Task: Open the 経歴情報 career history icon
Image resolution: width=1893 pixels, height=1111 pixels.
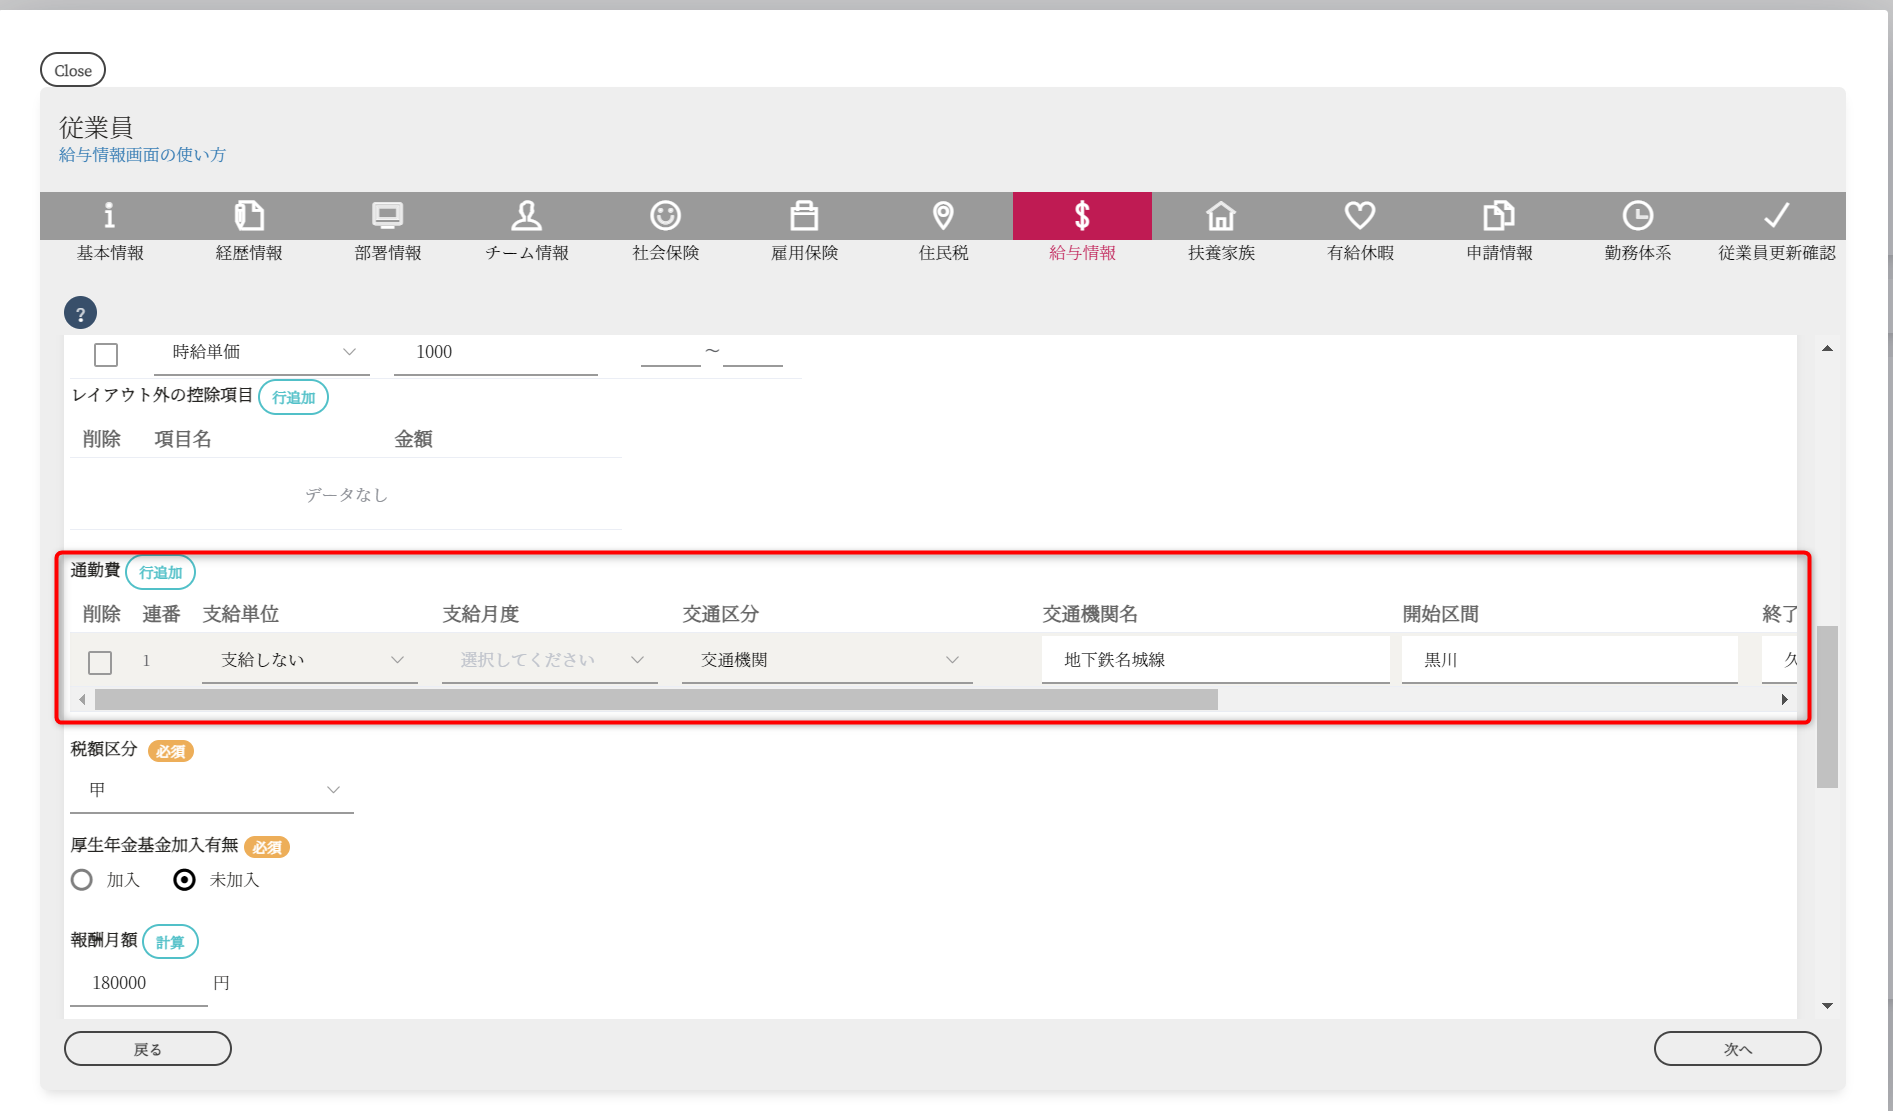Action: pyautogui.click(x=249, y=215)
